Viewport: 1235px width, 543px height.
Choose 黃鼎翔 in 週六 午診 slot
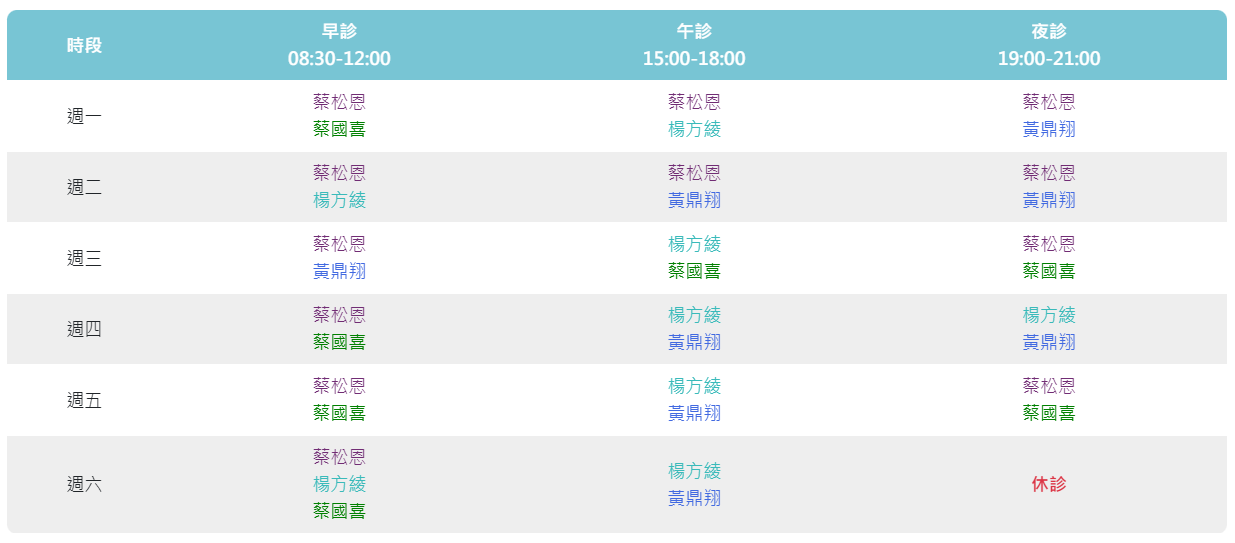click(x=694, y=498)
